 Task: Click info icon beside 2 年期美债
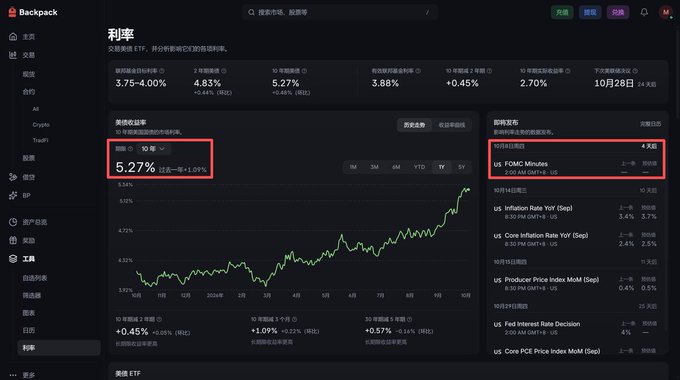click(224, 71)
